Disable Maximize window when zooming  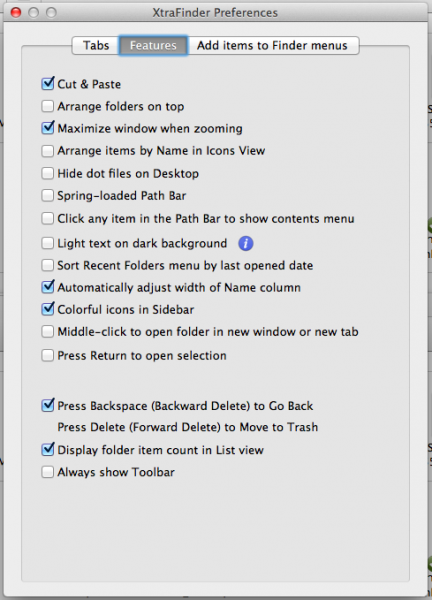47,128
